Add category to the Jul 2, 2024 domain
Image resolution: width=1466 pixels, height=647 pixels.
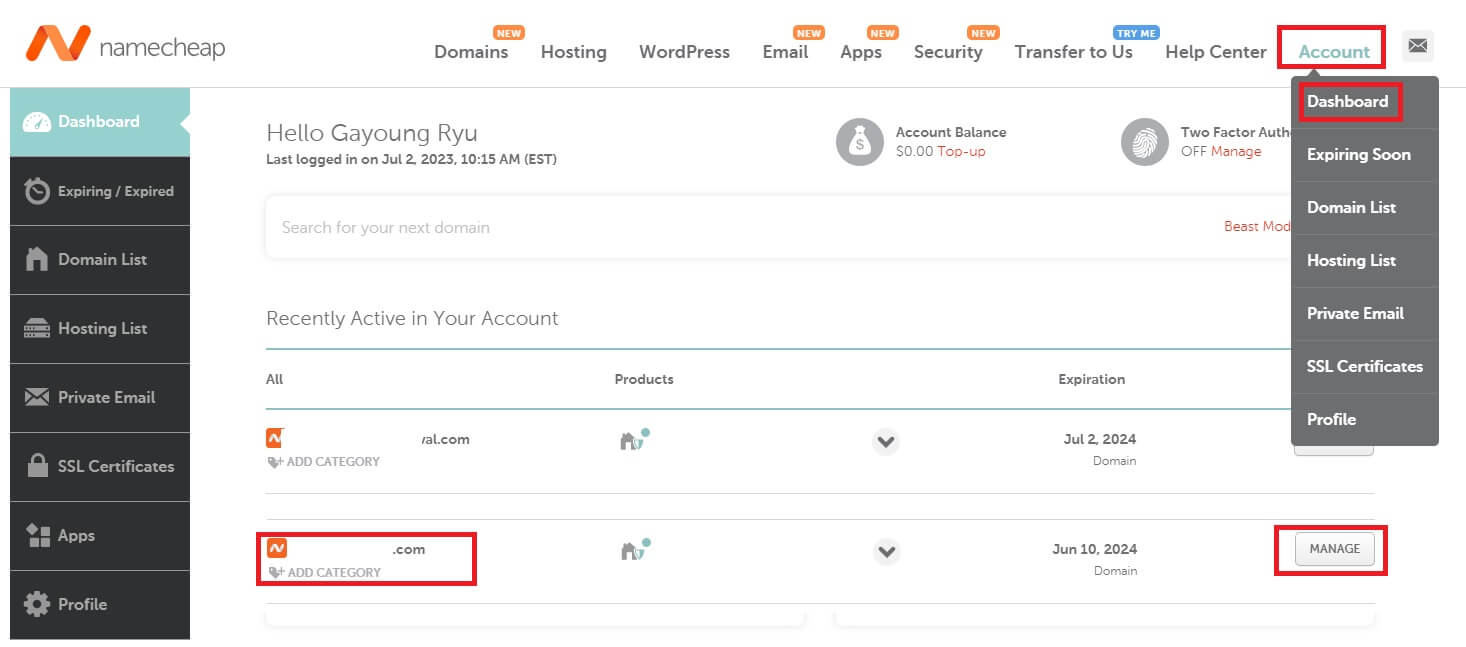click(323, 462)
